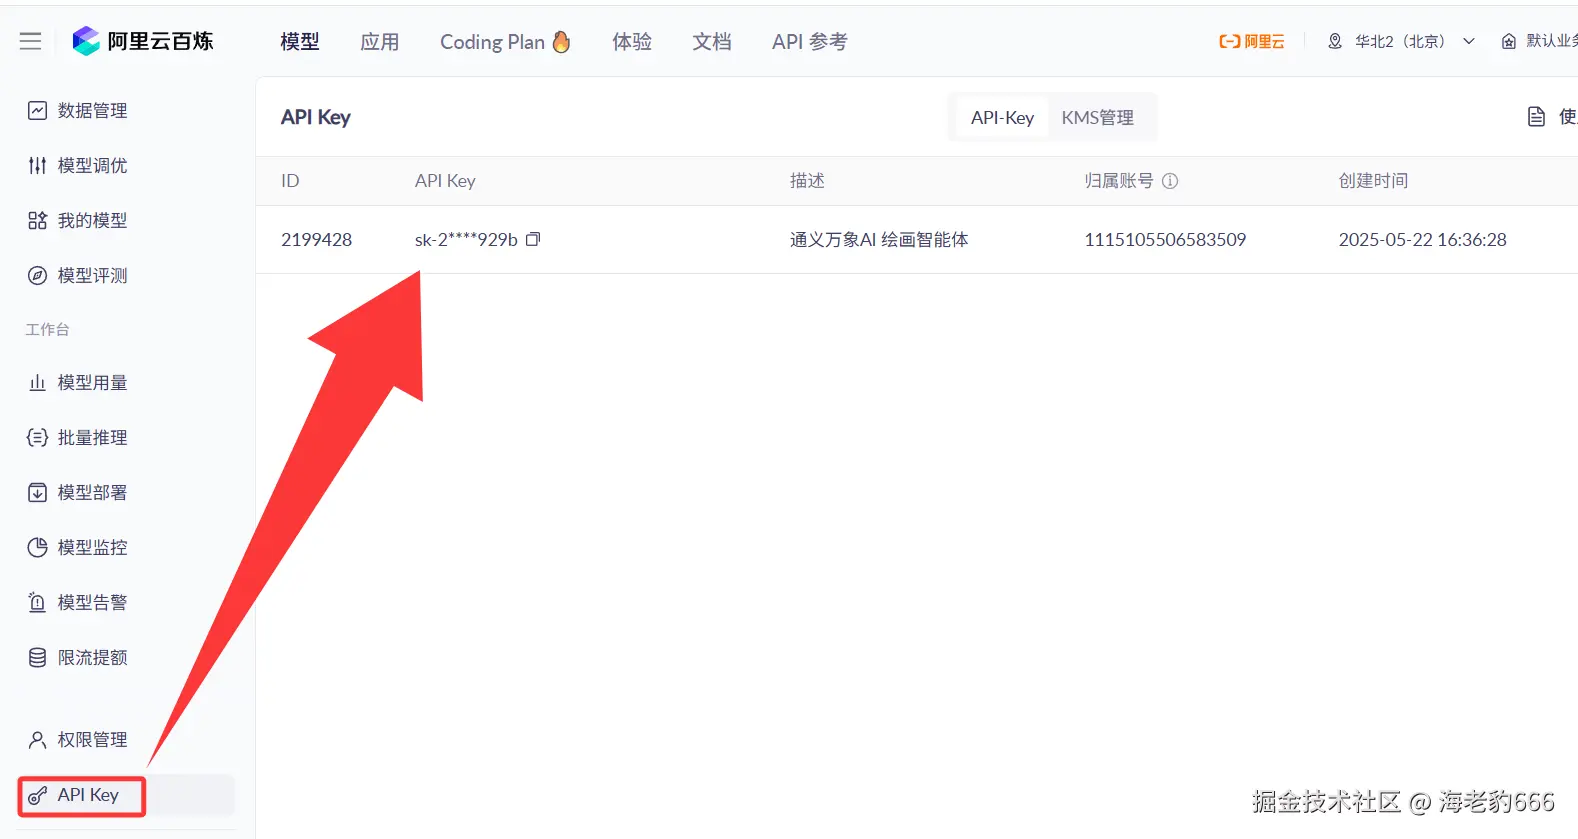Click the 描述 column header
The height and width of the screenshot is (839, 1578).
coord(807,181)
